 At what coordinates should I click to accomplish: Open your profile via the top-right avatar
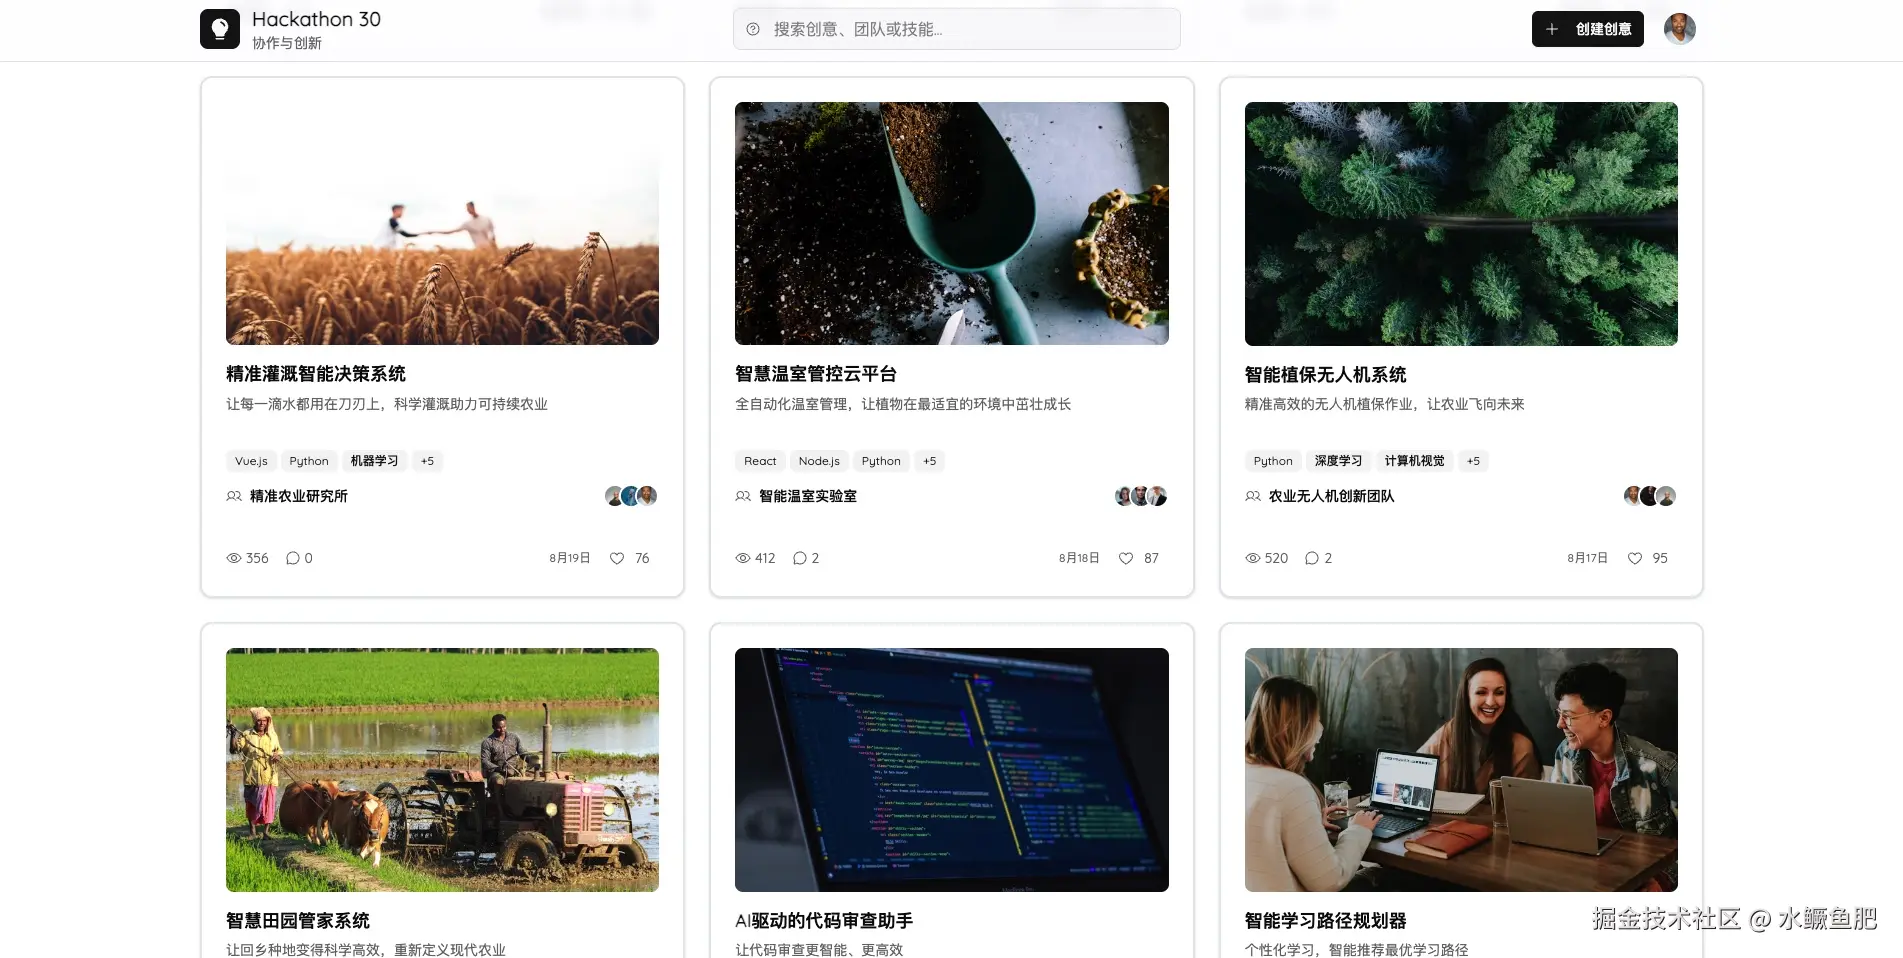(1679, 29)
